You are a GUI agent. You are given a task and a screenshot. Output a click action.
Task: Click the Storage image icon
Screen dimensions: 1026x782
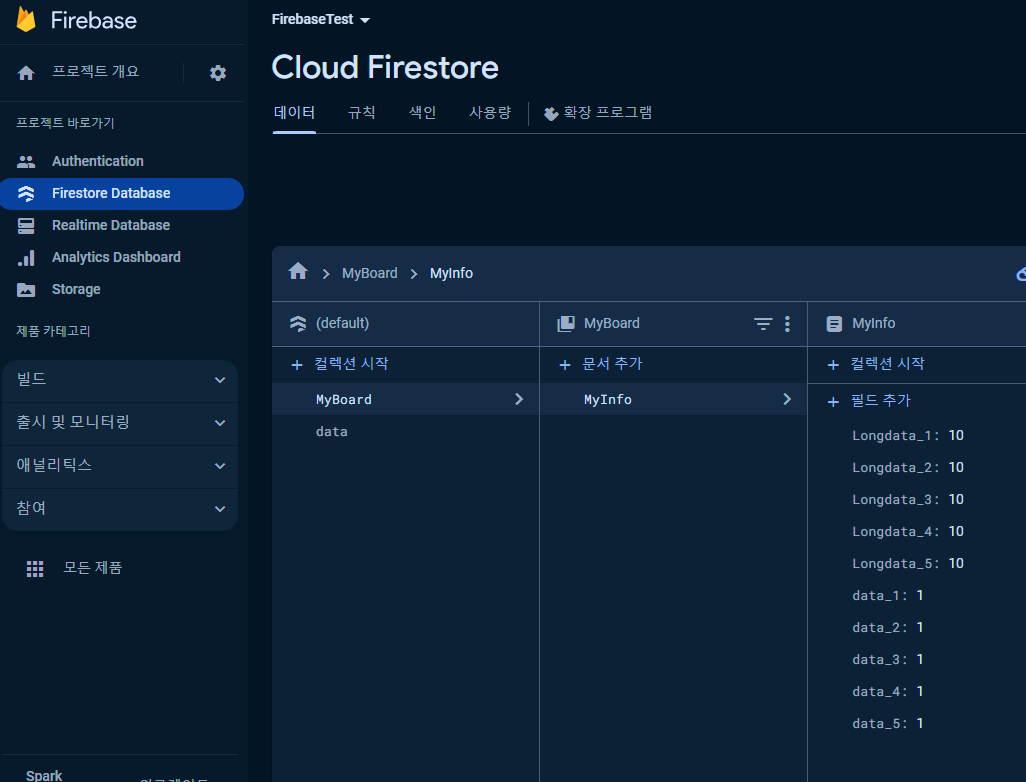click(26, 290)
